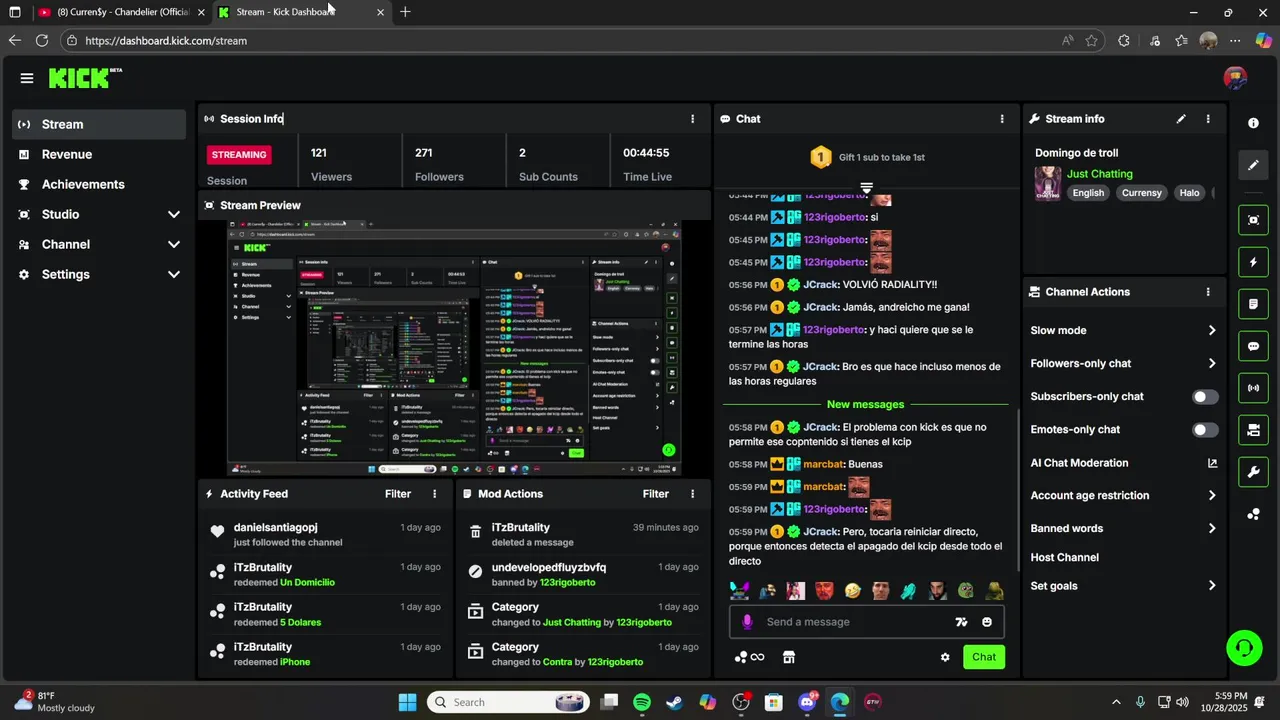Click Host Channel action
The image size is (1280, 720).
click(x=1064, y=558)
